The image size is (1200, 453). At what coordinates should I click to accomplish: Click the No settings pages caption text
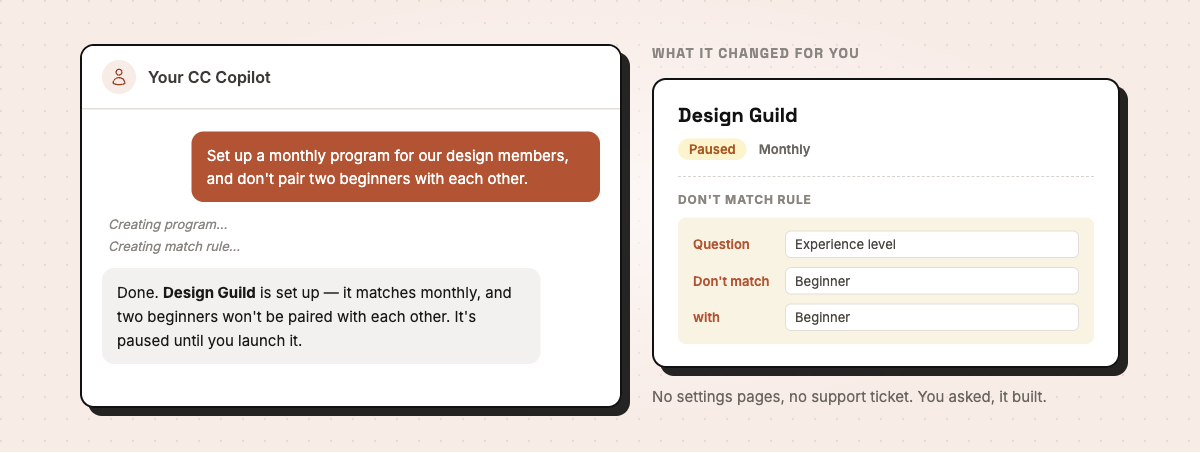849,397
